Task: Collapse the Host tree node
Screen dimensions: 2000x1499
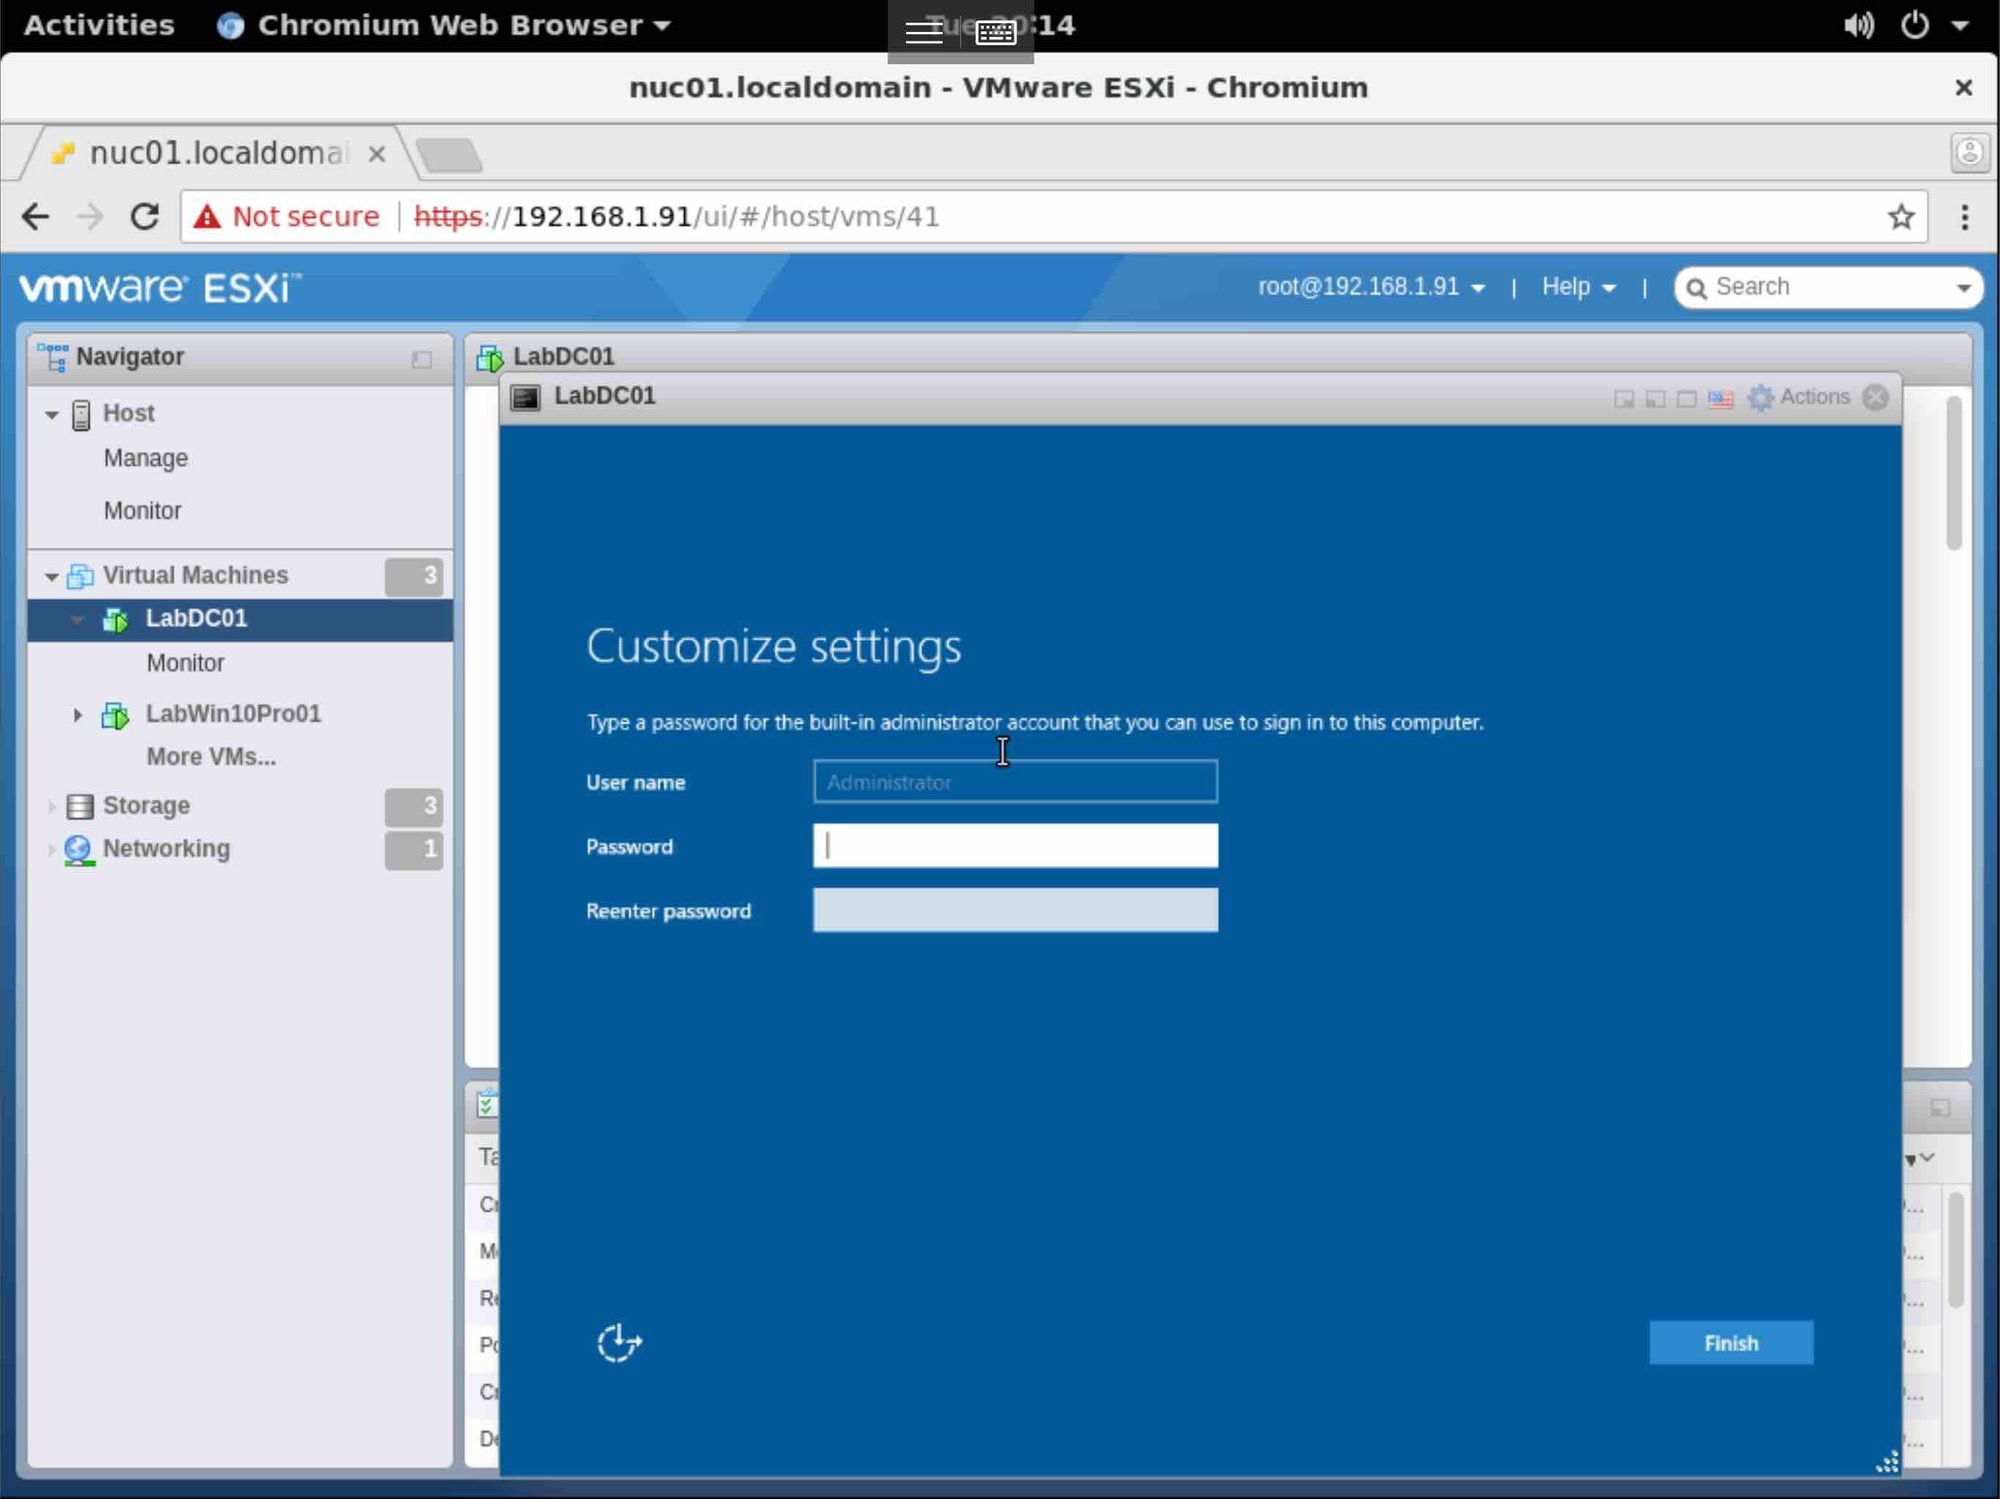Action: coord(51,415)
